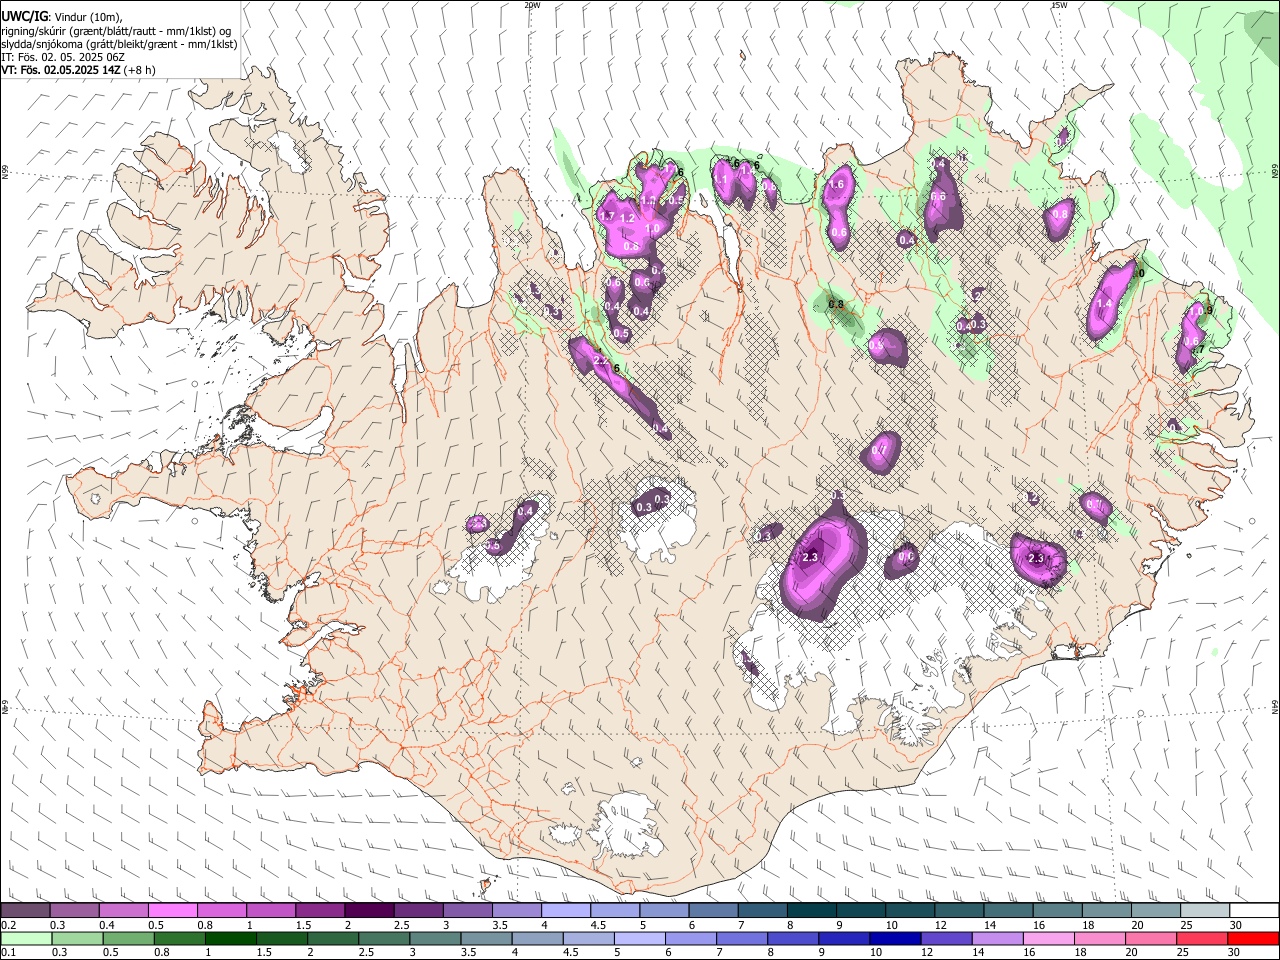1280x960 pixels.
Task: Select the "rigning/skúrir" legend description line
Action: [116, 30]
